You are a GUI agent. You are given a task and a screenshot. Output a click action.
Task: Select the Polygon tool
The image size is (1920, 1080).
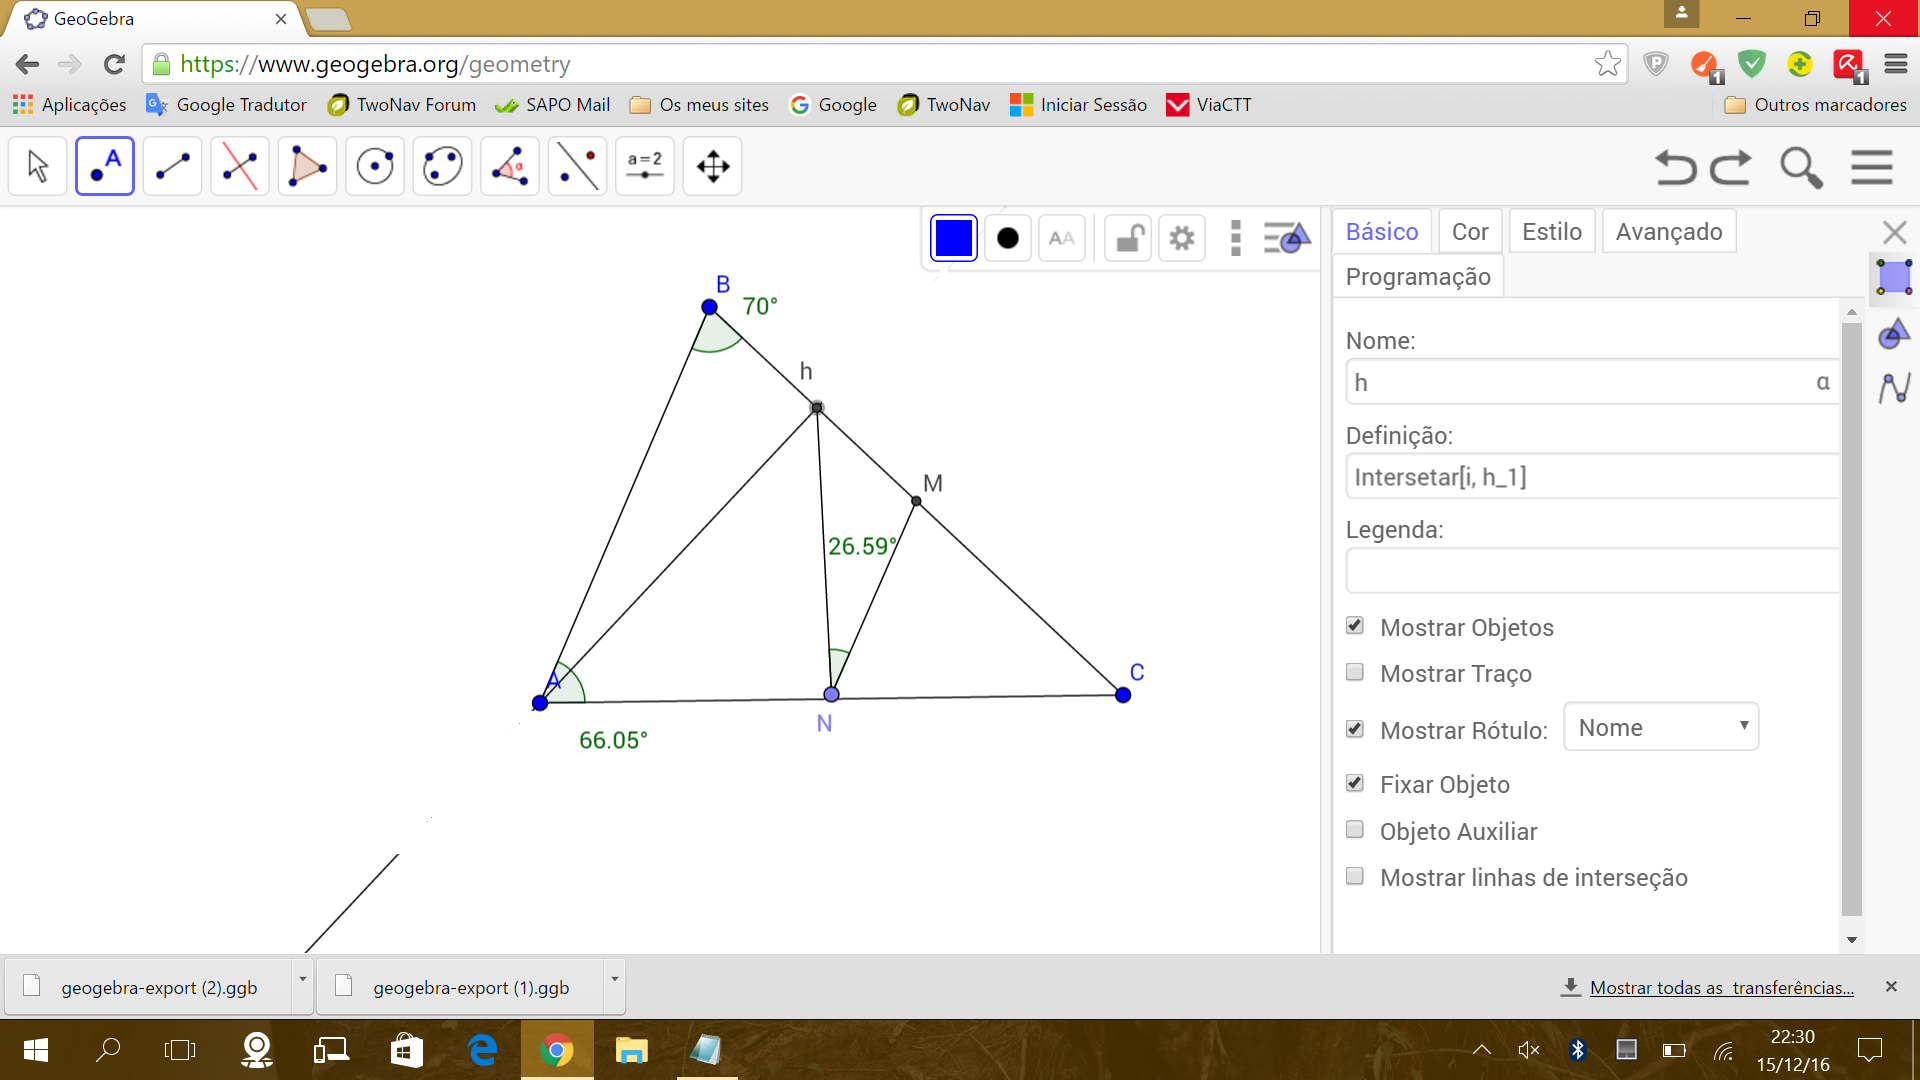pos(307,166)
